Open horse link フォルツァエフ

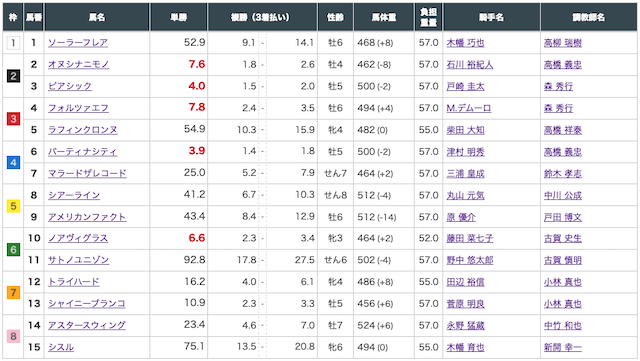point(78,108)
